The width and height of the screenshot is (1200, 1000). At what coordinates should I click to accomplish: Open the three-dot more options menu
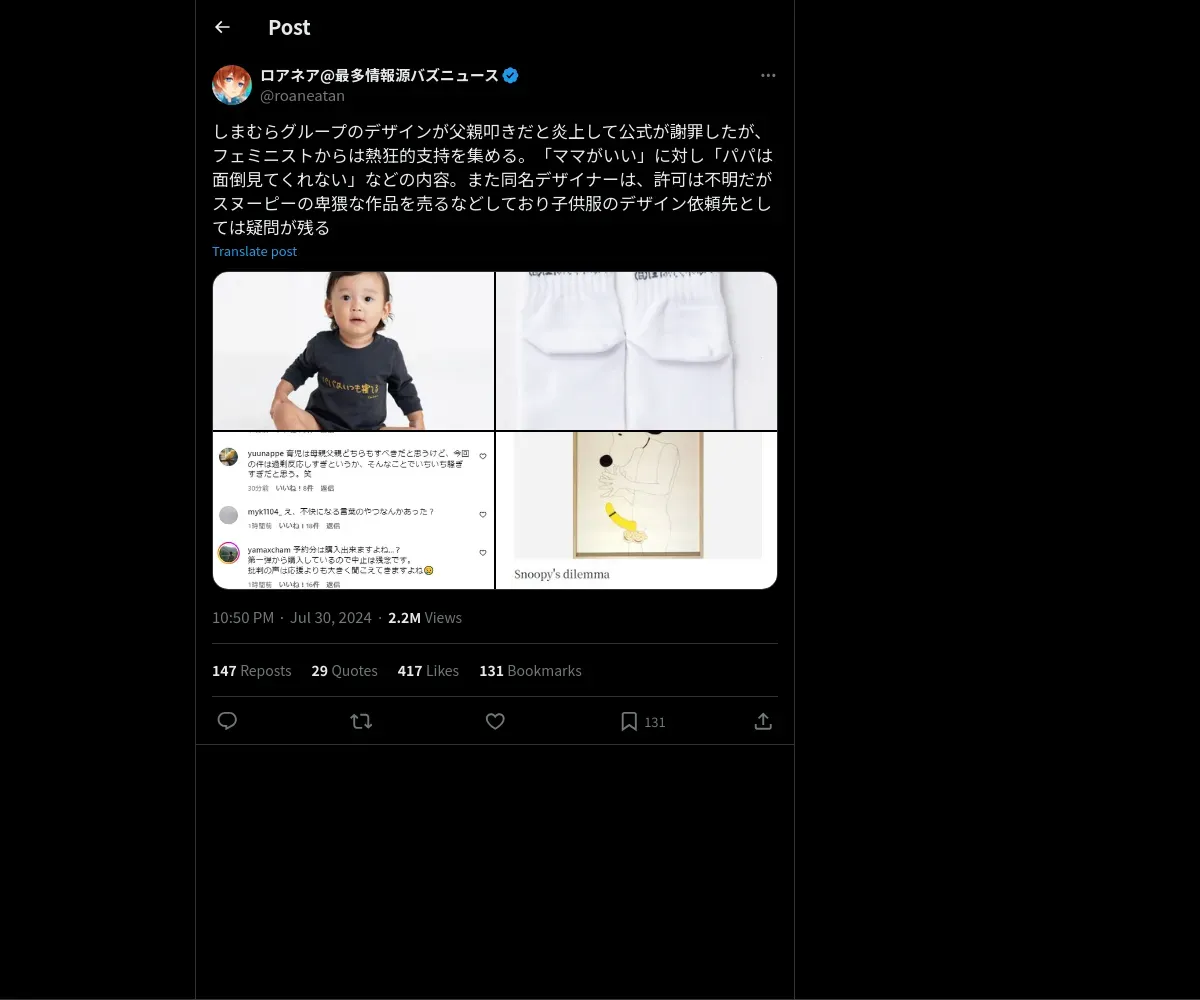[768, 75]
